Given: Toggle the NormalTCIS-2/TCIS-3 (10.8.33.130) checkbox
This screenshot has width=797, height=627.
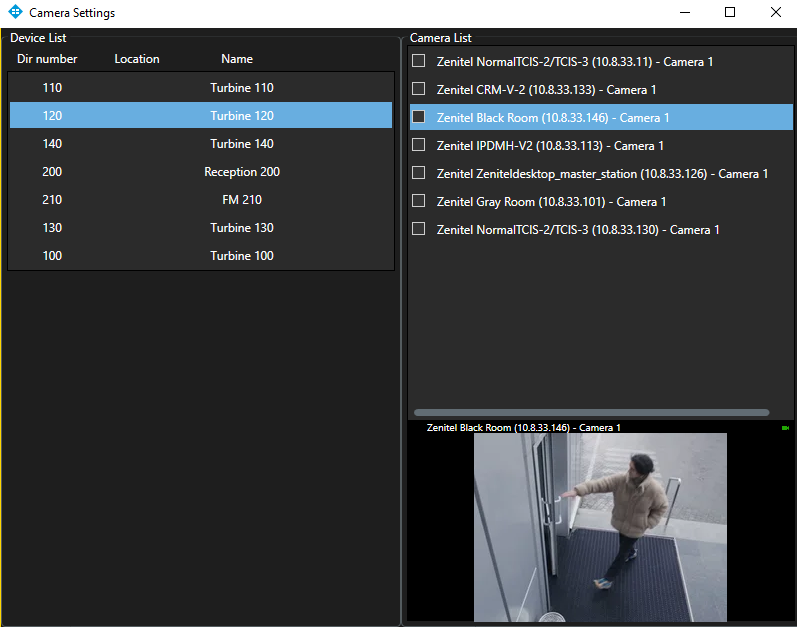Looking at the screenshot, I should click(419, 229).
